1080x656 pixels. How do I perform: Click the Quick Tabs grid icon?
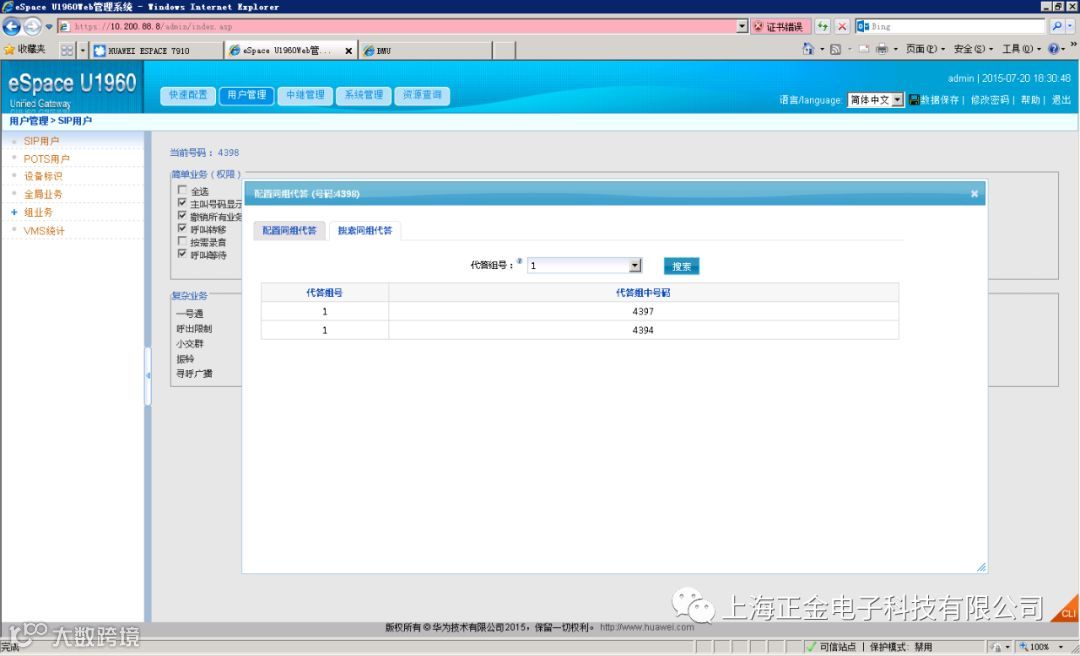[67, 50]
